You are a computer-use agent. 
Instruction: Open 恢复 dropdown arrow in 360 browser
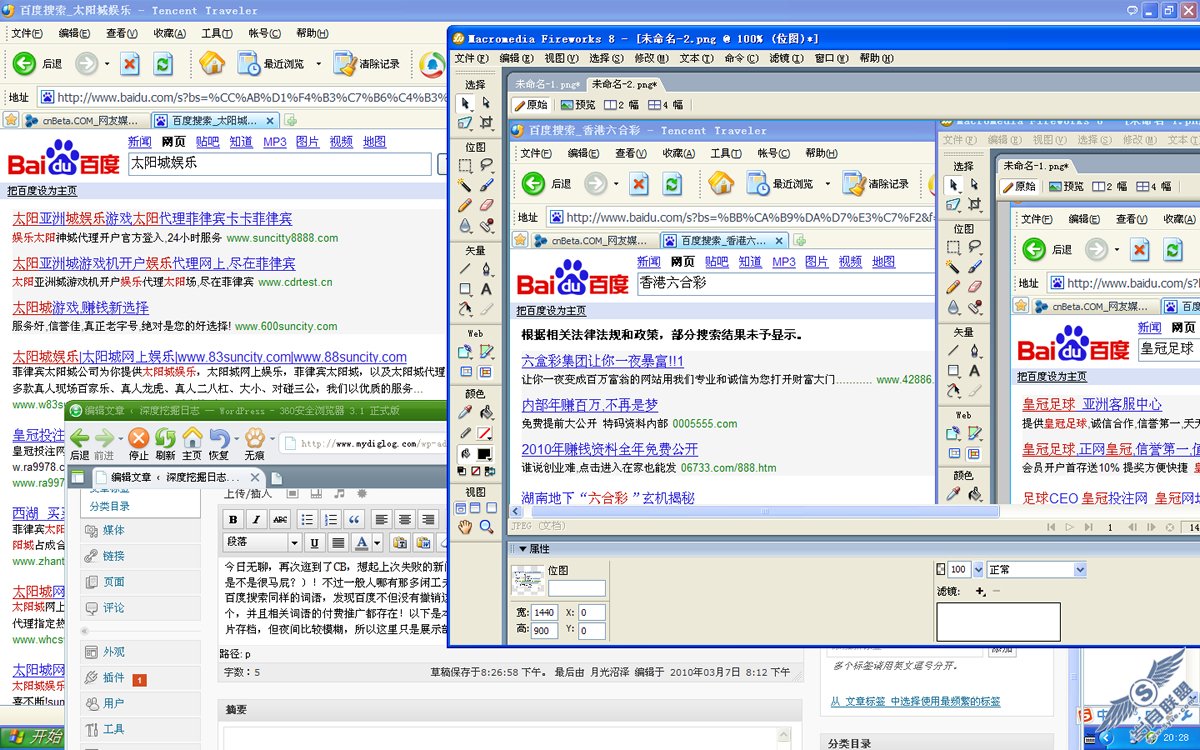point(235,438)
